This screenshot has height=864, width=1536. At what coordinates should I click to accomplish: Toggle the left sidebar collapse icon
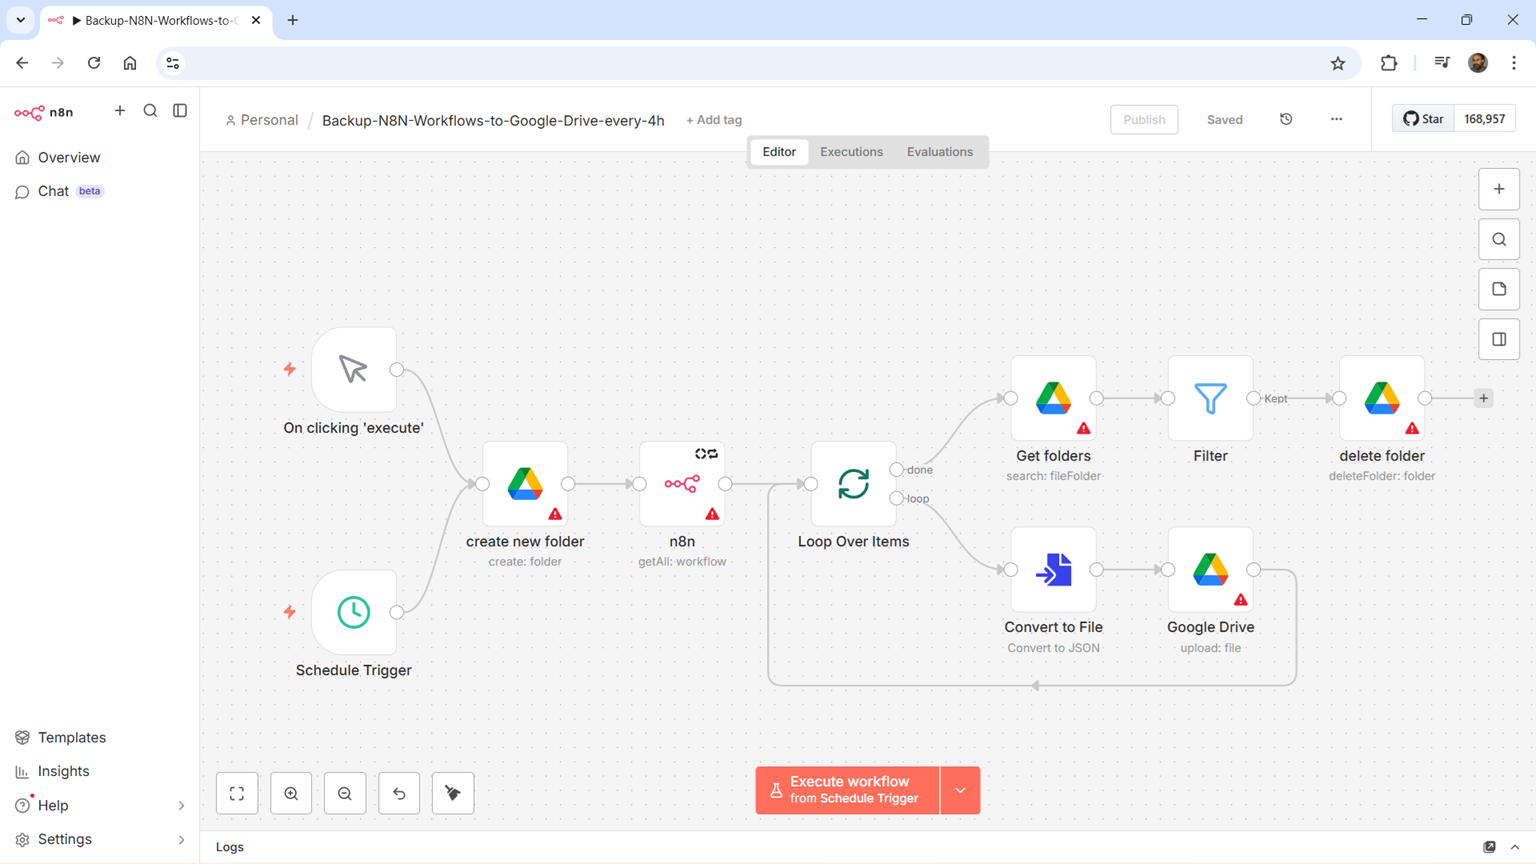[x=180, y=111]
